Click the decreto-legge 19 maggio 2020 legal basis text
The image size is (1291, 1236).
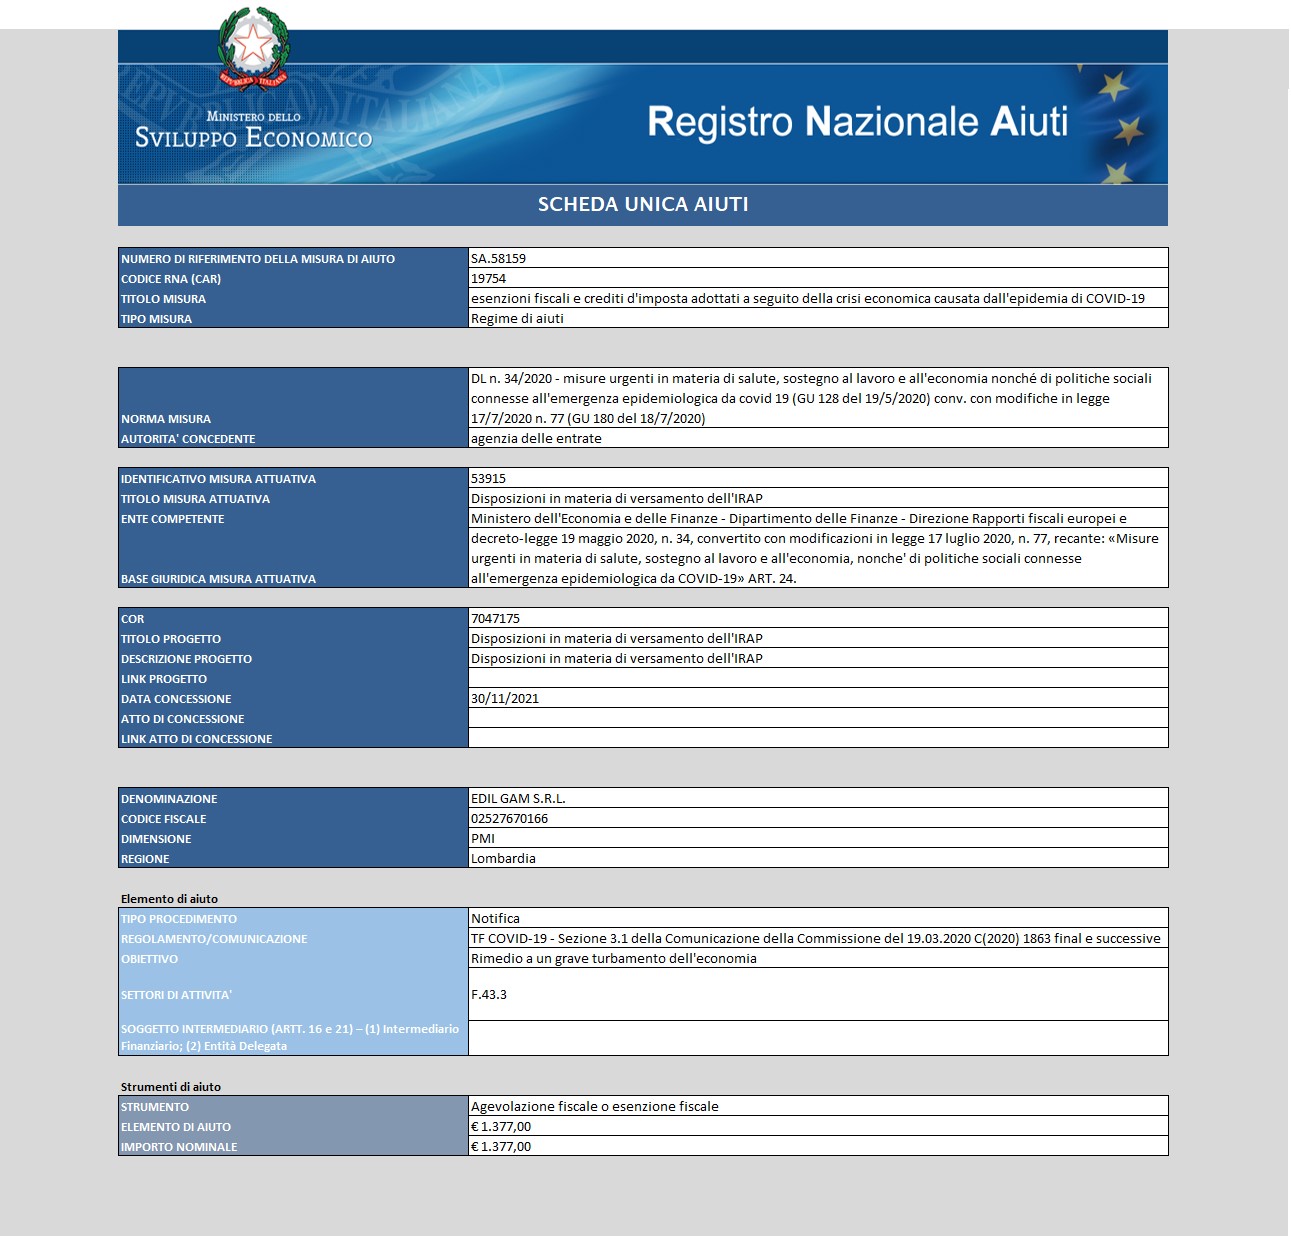(x=815, y=558)
